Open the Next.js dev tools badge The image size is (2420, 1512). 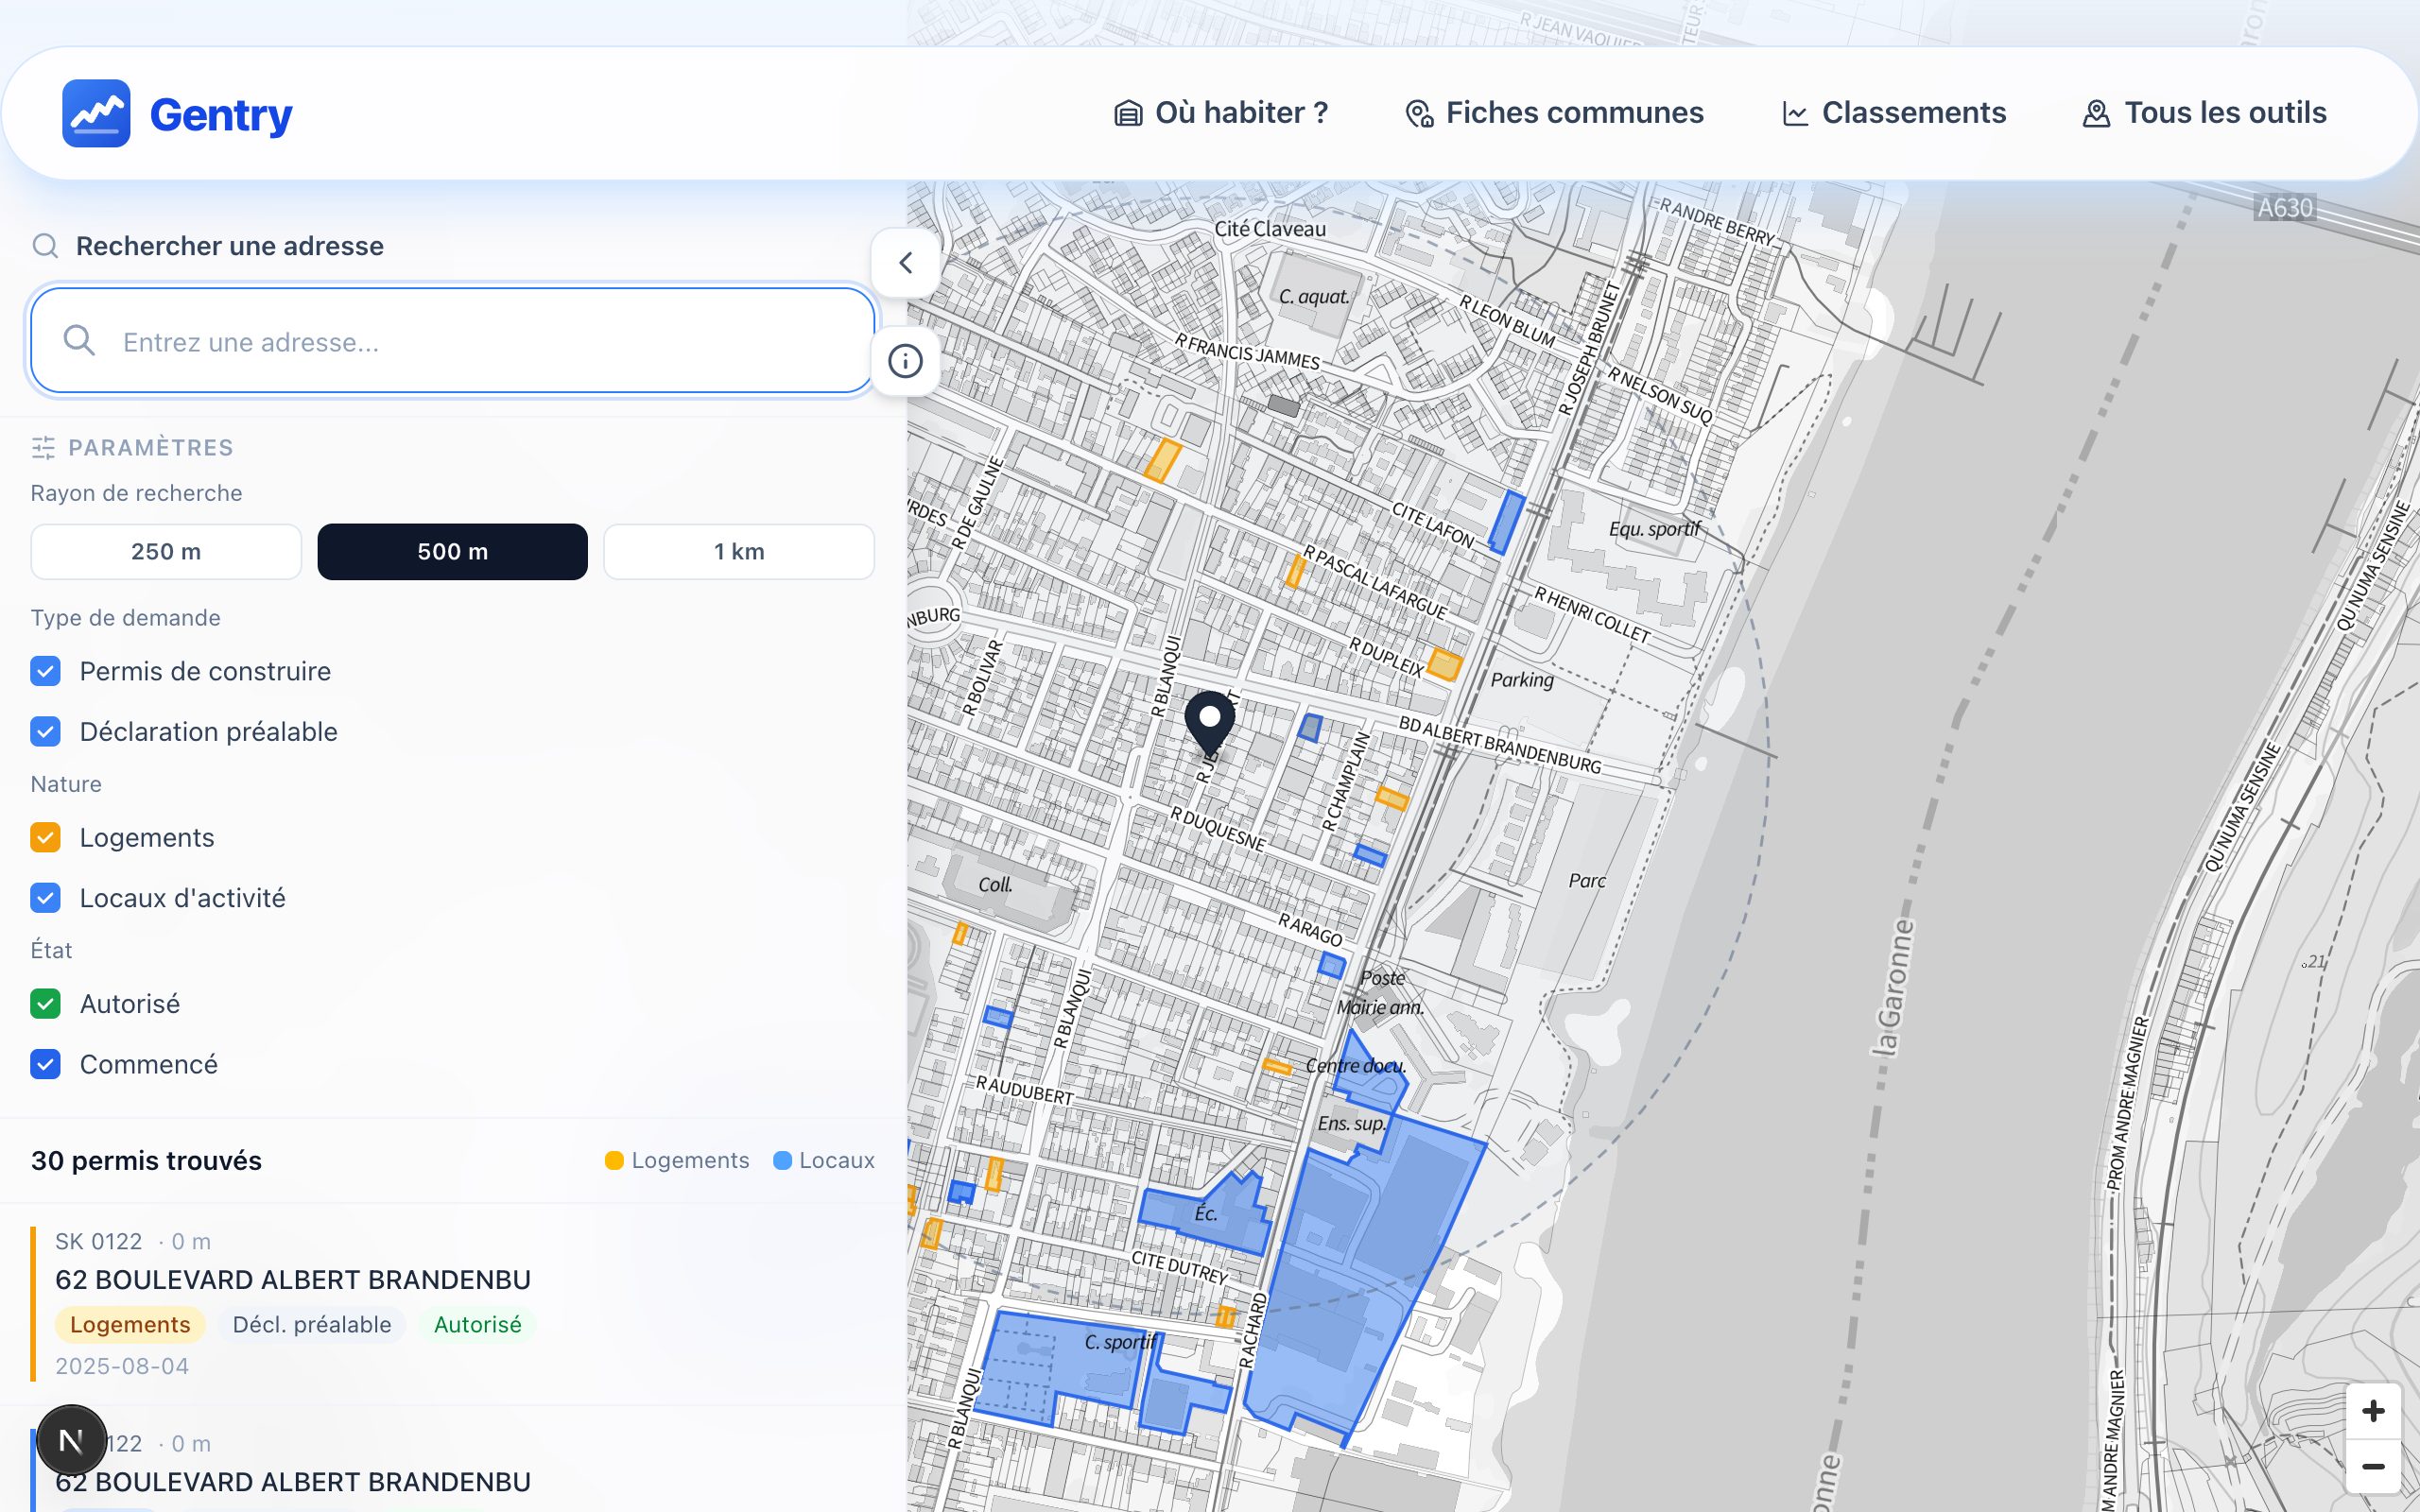tap(71, 1440)
